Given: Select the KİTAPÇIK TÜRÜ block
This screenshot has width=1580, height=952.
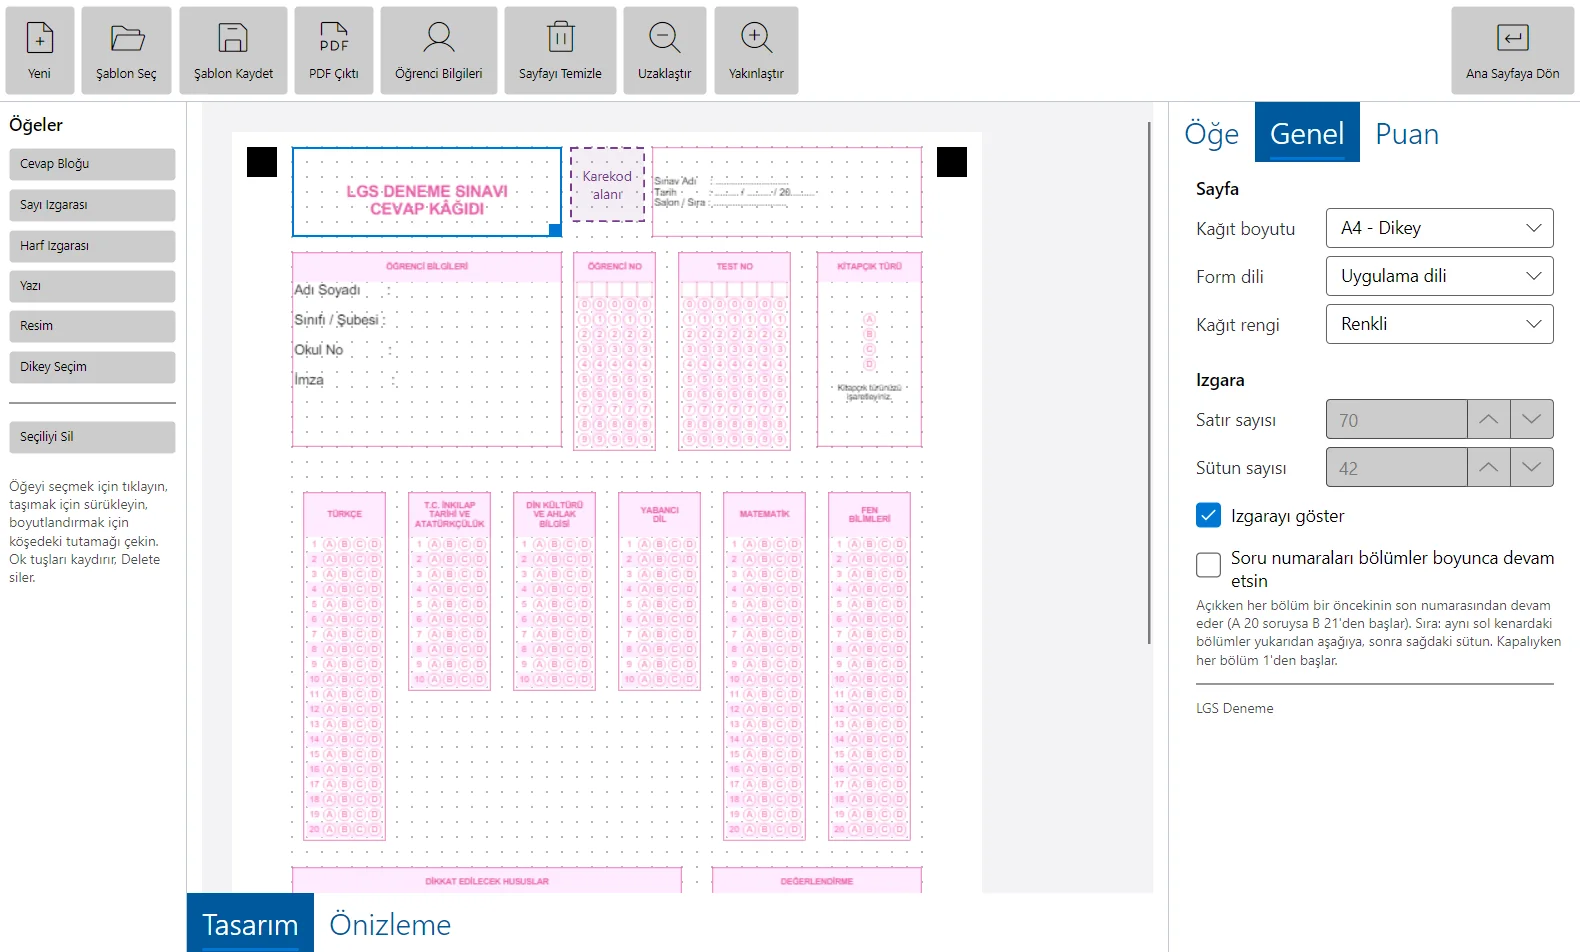Looking at the screenshot, I should point(869,349).
